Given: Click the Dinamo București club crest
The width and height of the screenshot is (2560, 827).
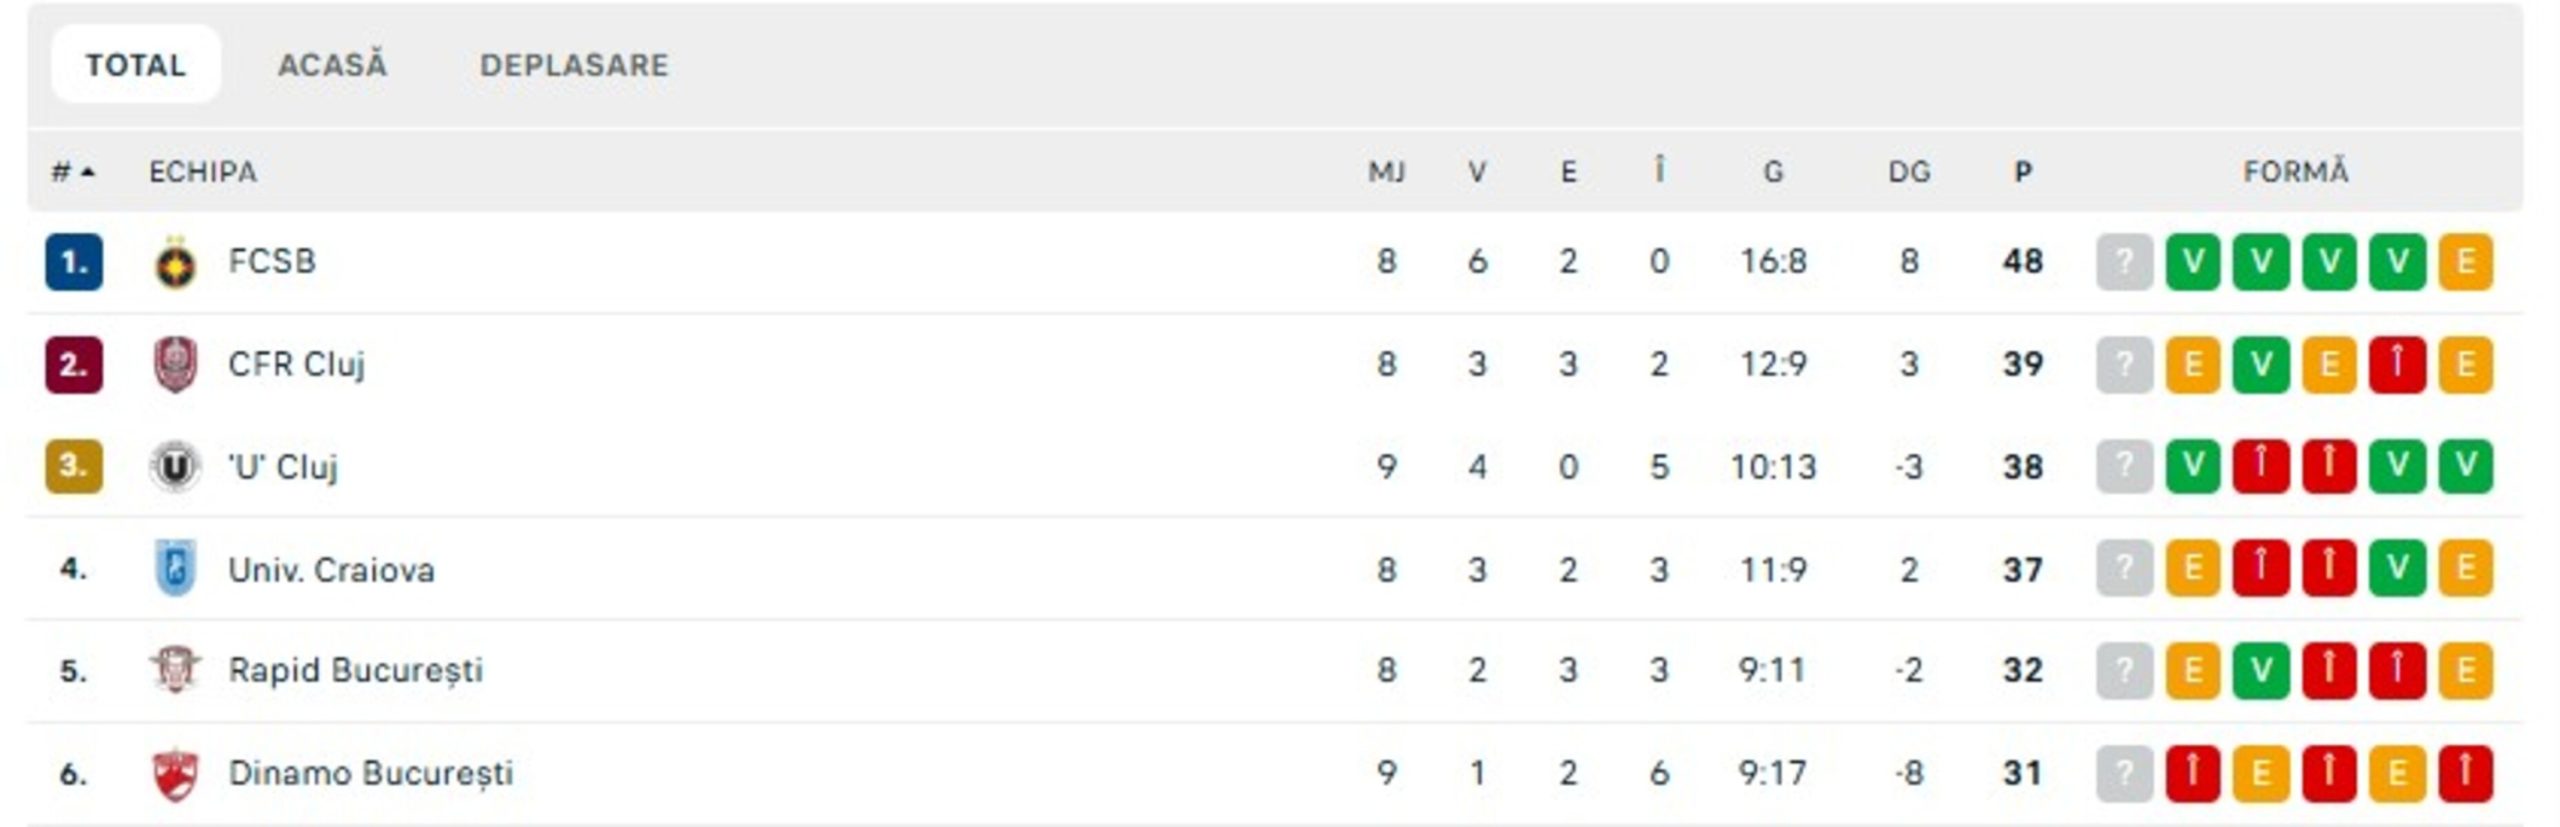Looking at the screenshot, I should [x=175, y=774].
